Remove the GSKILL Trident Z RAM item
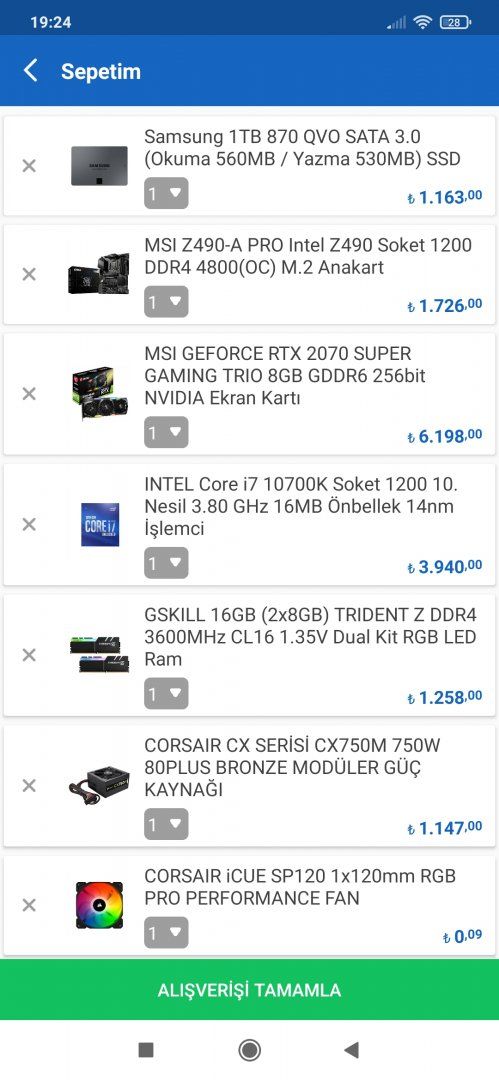The image size is (499, 1080). coord(29,655)
